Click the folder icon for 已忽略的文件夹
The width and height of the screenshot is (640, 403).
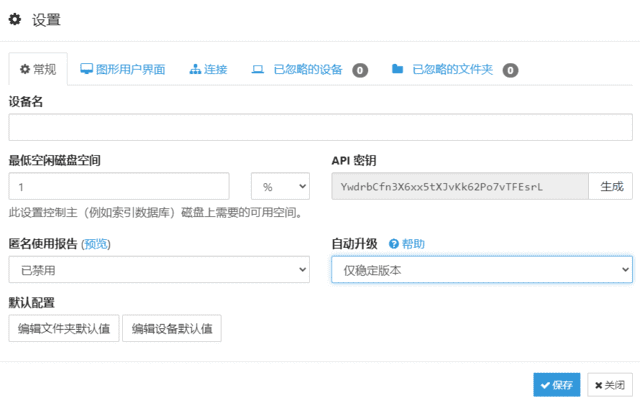point(397,70)
